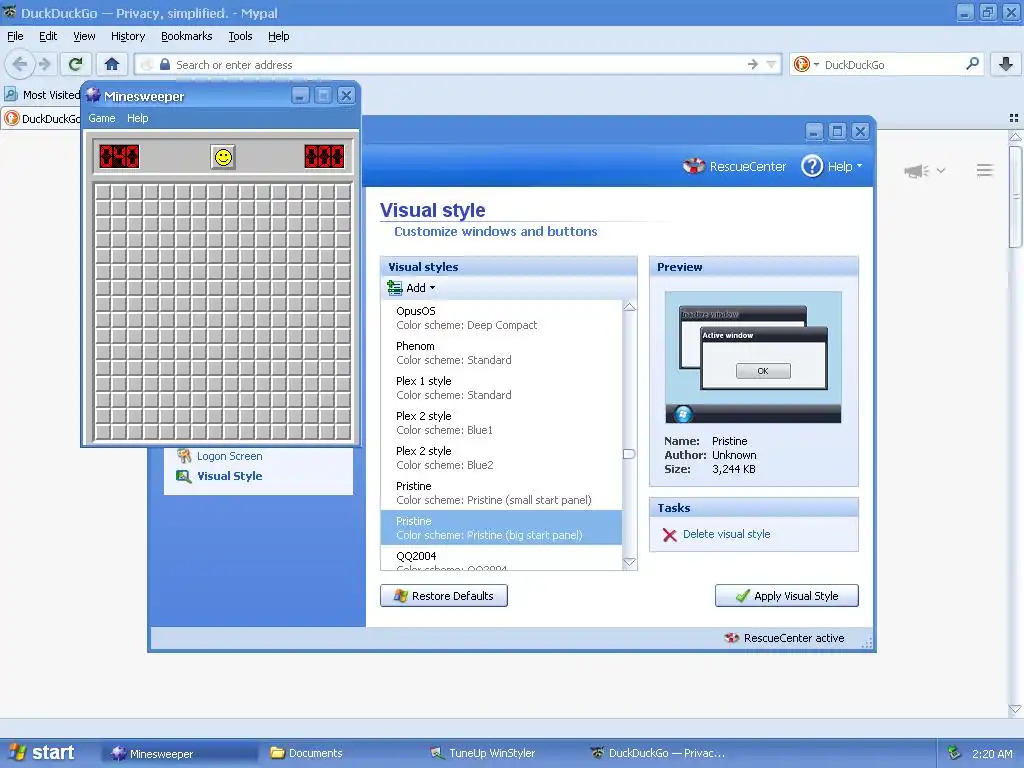Click the visual styles list scrollbar thumb

pyautogui.click(x=630, y=454)
